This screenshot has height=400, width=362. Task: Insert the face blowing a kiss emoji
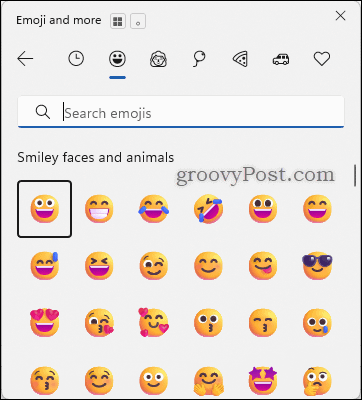coord(99,322)
